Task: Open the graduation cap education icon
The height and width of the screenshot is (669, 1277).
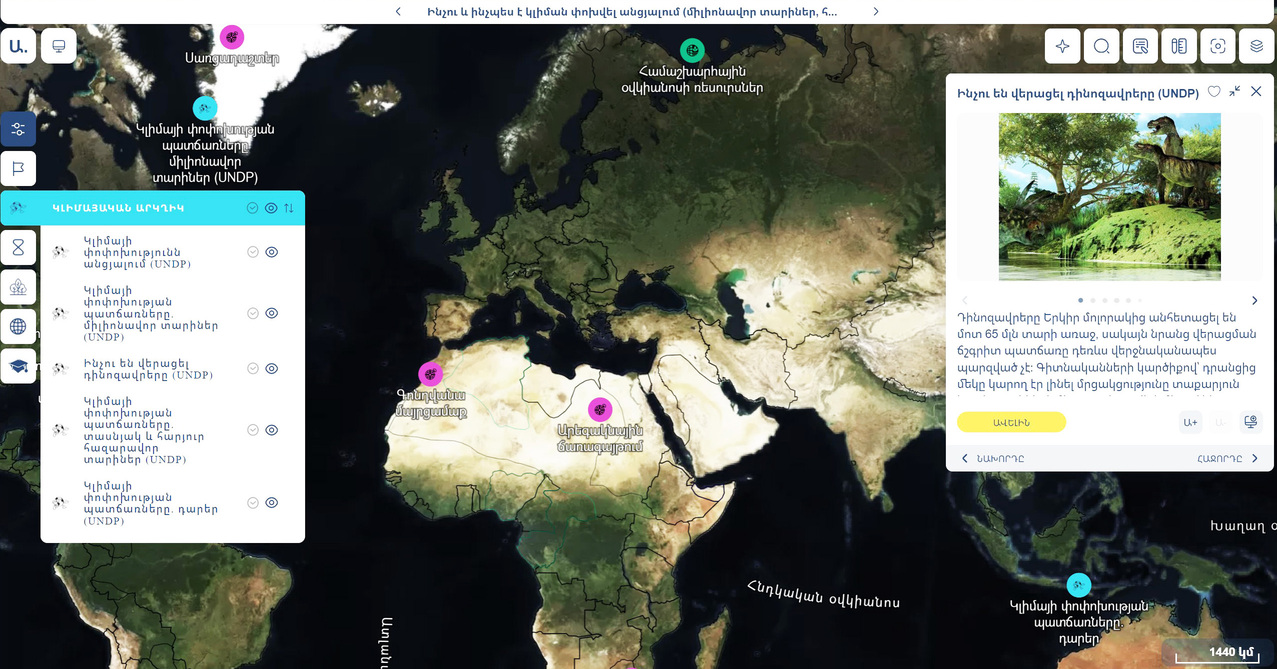Action: tap(18, 366)
